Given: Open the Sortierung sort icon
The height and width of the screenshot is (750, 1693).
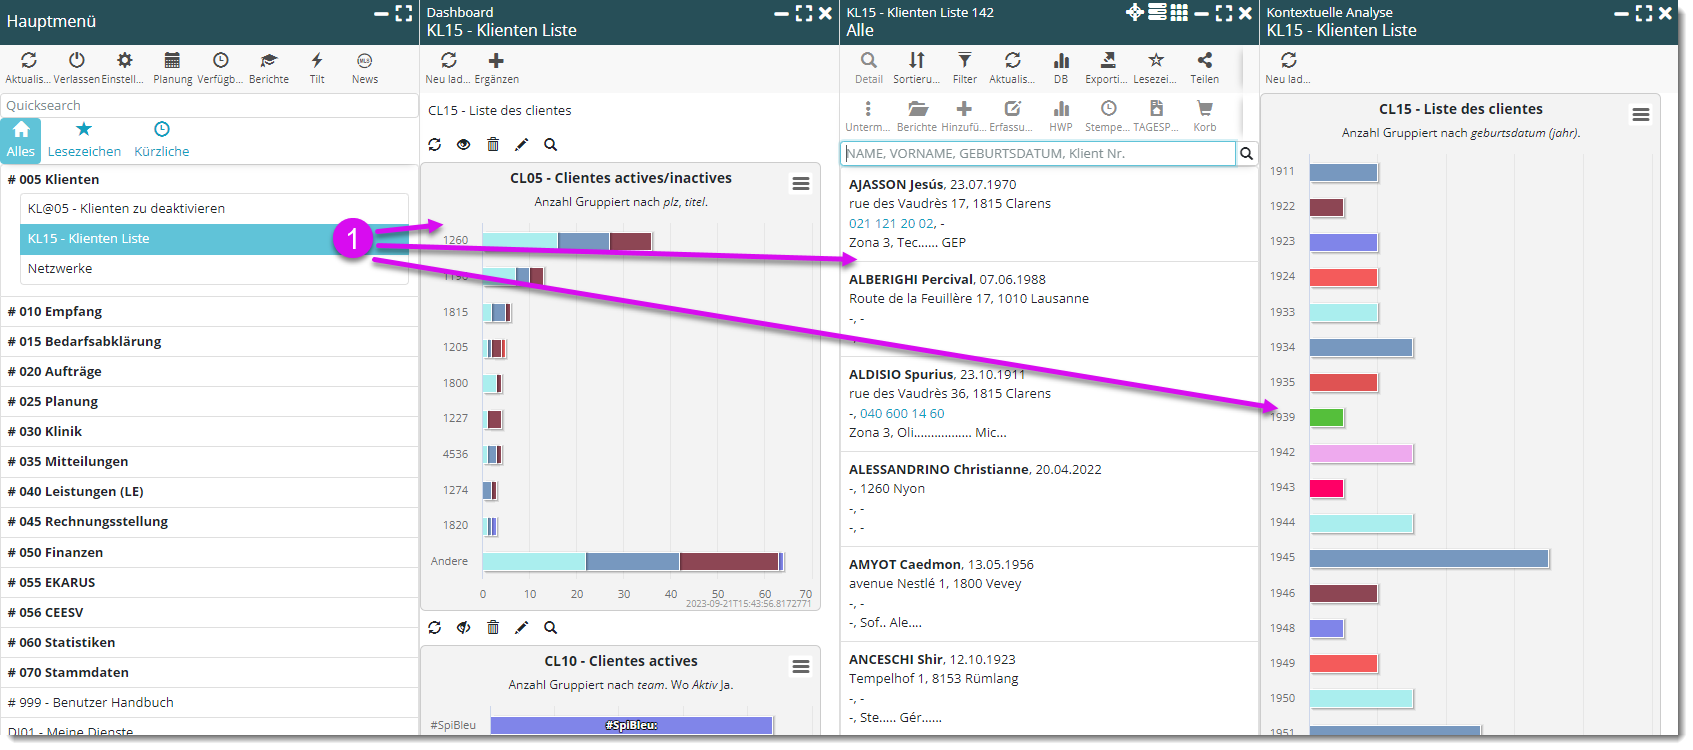Looking at the screenshot, I should click(916, 61).
